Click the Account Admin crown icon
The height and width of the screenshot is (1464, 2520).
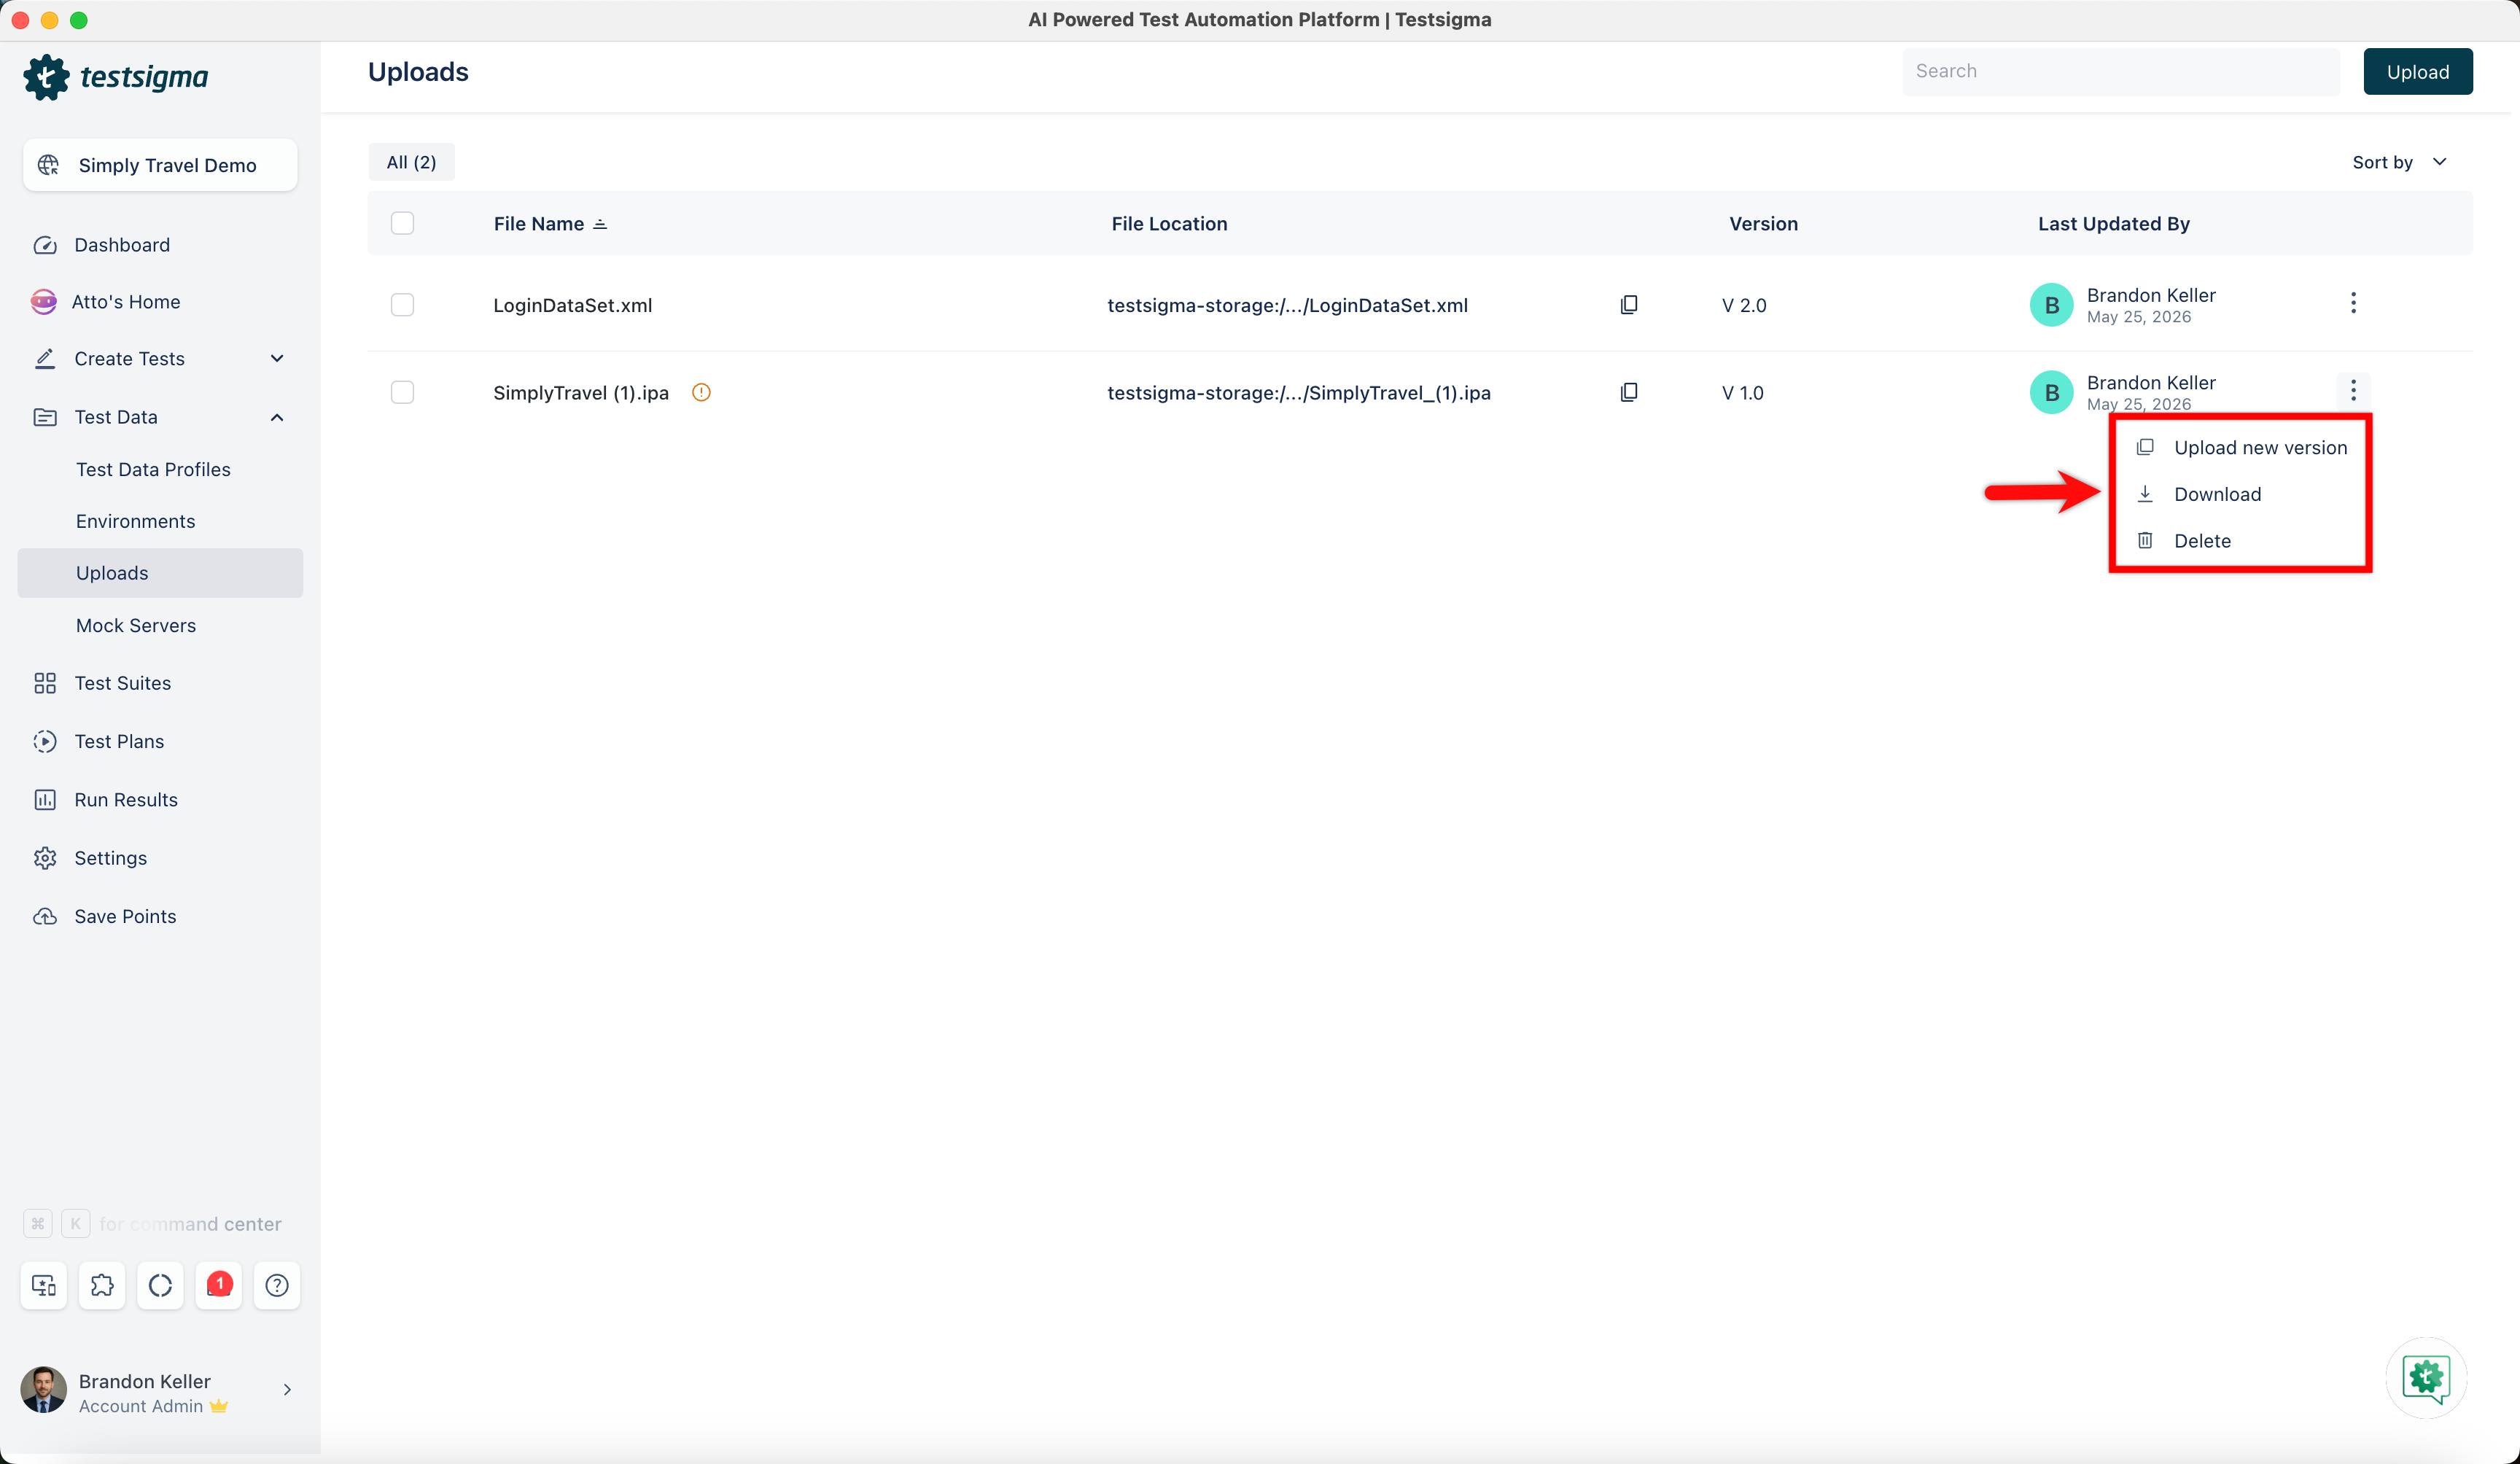tap(218, 1406)
